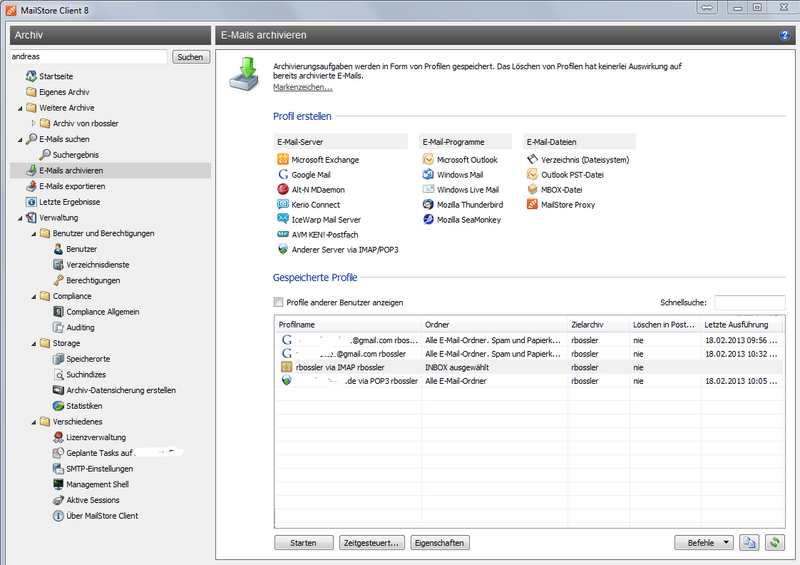Screen dimensions: 800x565
Task: Click the Outlook PST-Datei icon
Action: [532, 175]
